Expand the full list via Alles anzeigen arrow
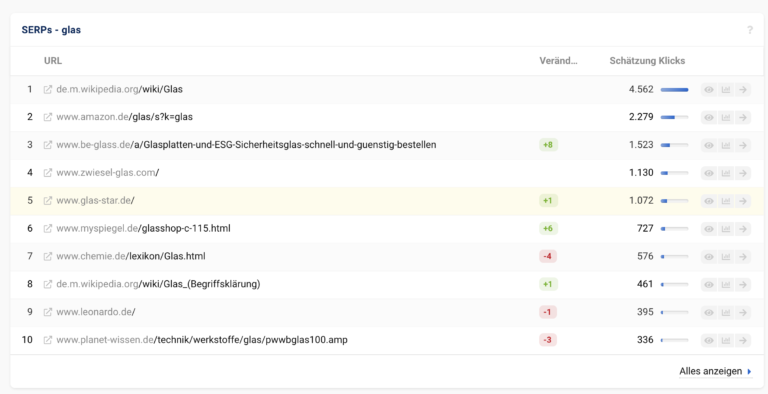 (x=749, y=372)
